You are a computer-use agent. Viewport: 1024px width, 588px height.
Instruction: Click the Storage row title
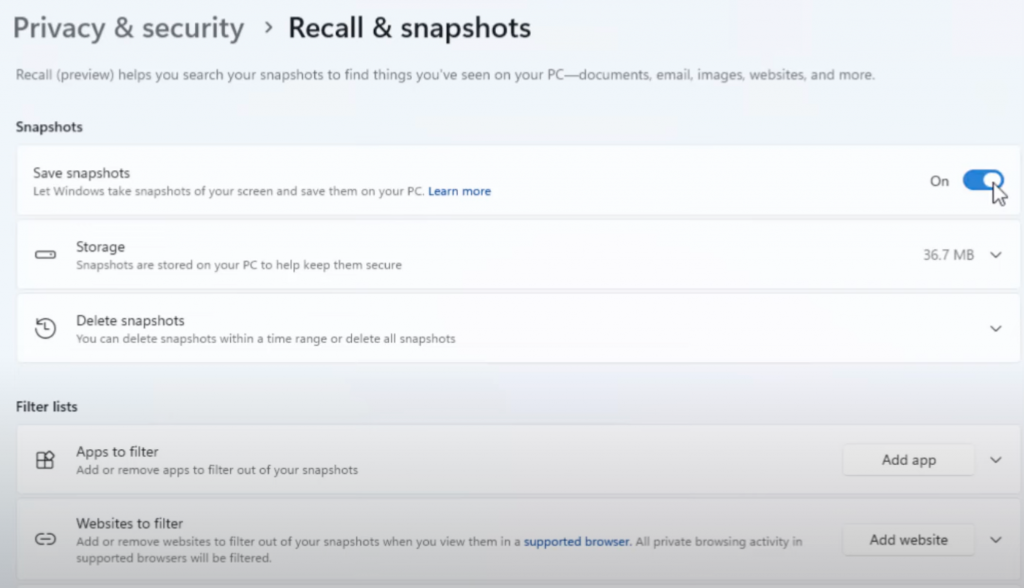[100, 246]
